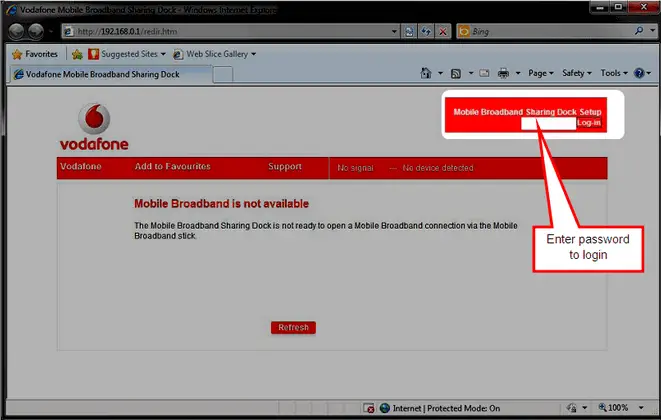The width and height of the screenshot is (661, 420).
Task: Click the popup blocker icon in status bar
Action: (368, 408)
